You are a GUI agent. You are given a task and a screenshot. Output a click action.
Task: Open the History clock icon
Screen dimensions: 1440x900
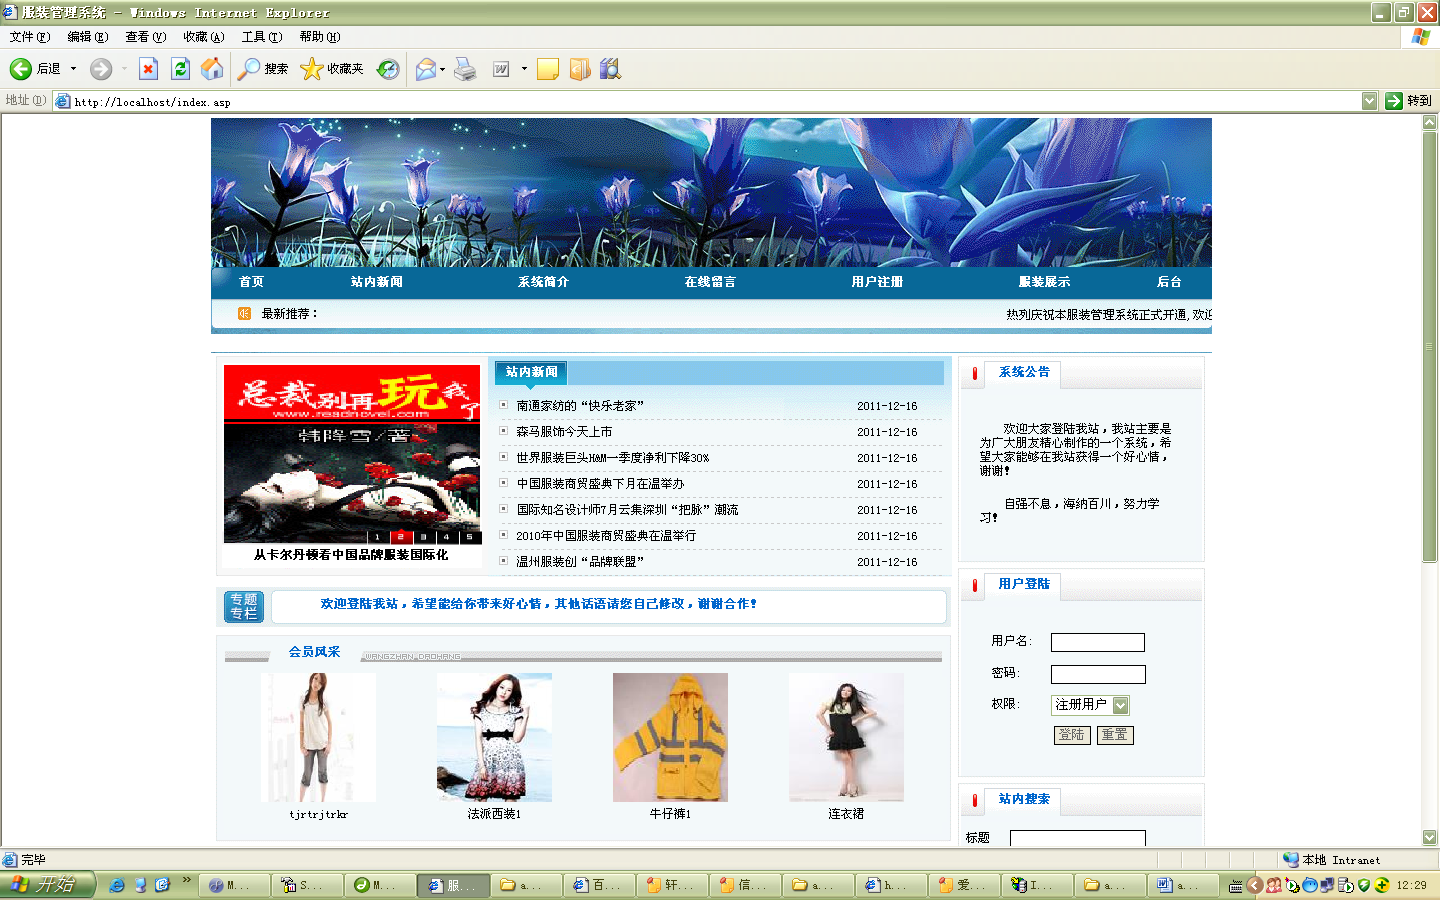(x=388, y=69)
